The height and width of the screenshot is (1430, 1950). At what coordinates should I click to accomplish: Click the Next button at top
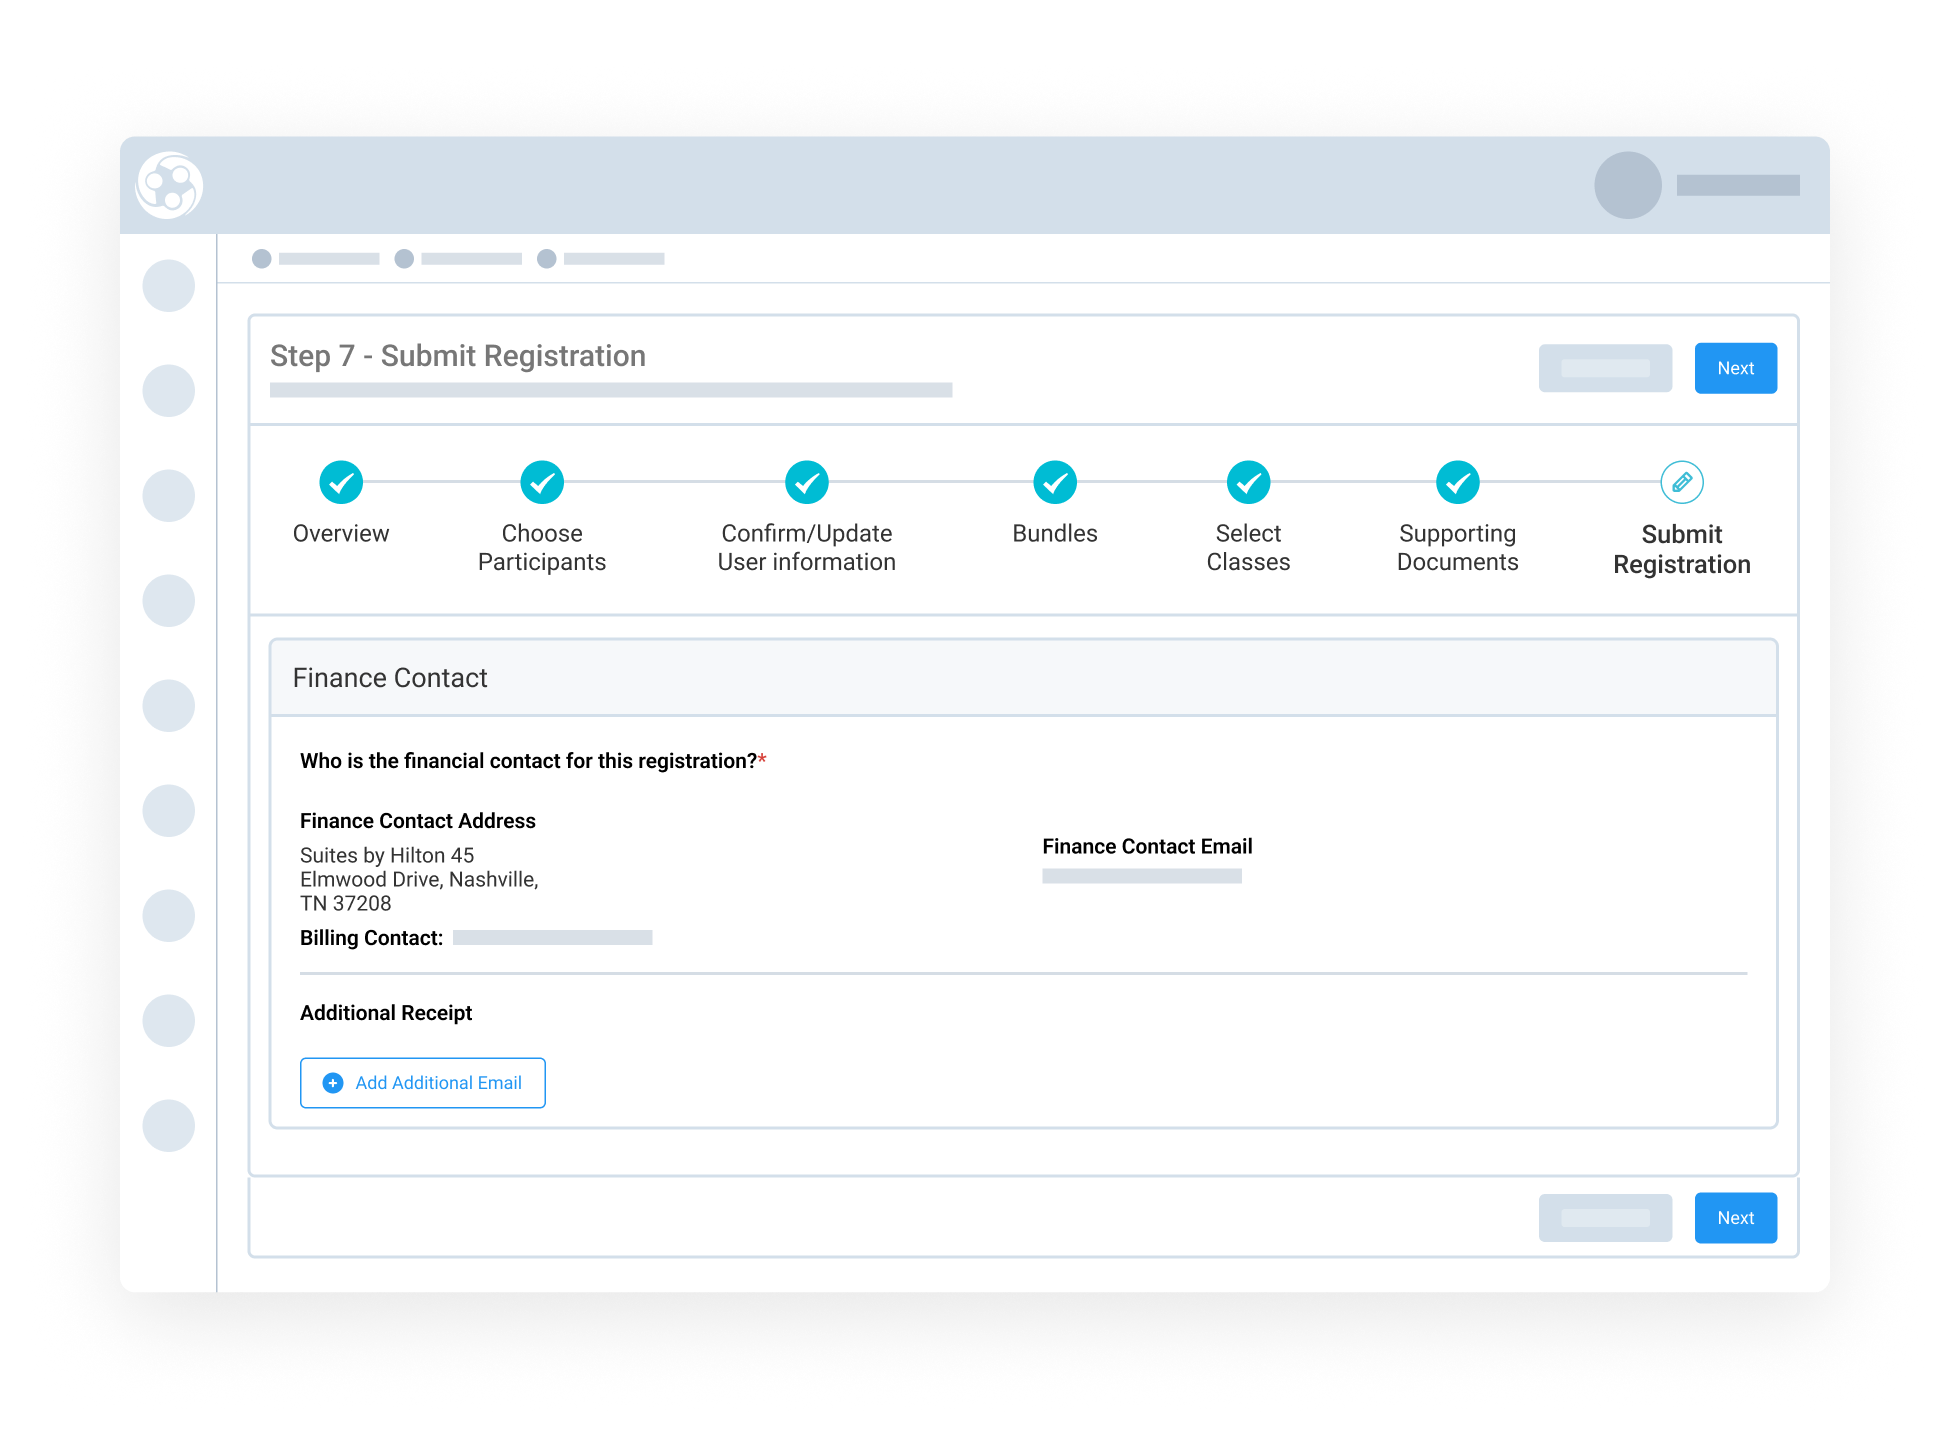tap(1736, 368)
